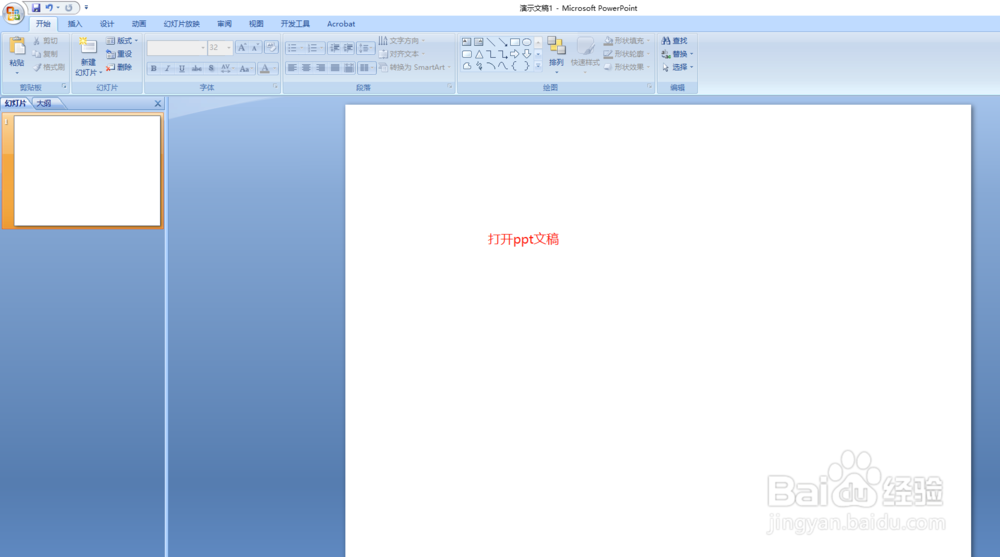
Task: Toggle bold formatting
Action: 154,68
